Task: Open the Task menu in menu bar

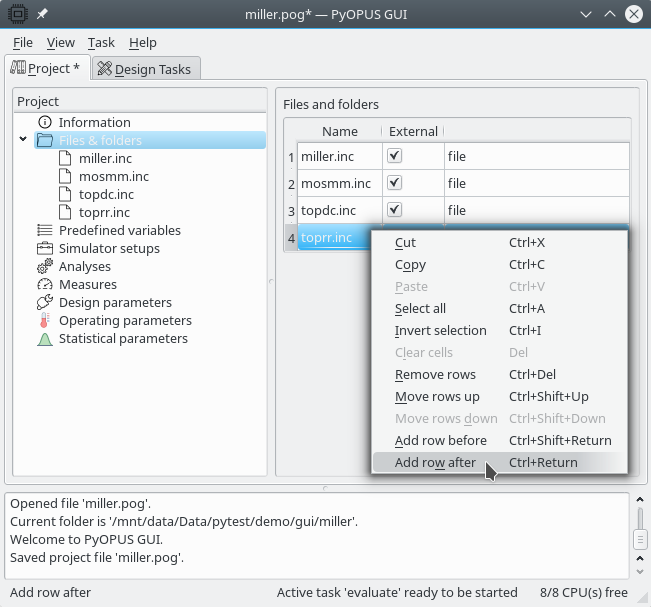Action: 101,43
